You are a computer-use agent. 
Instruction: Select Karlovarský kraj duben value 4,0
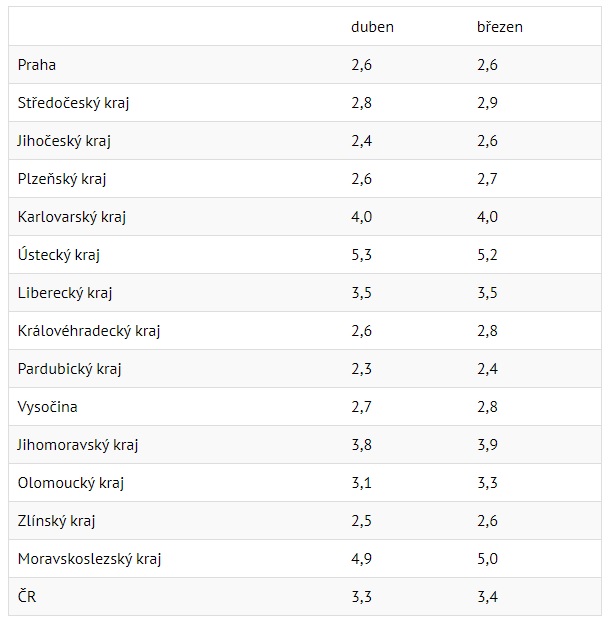[x=361, y=217]
